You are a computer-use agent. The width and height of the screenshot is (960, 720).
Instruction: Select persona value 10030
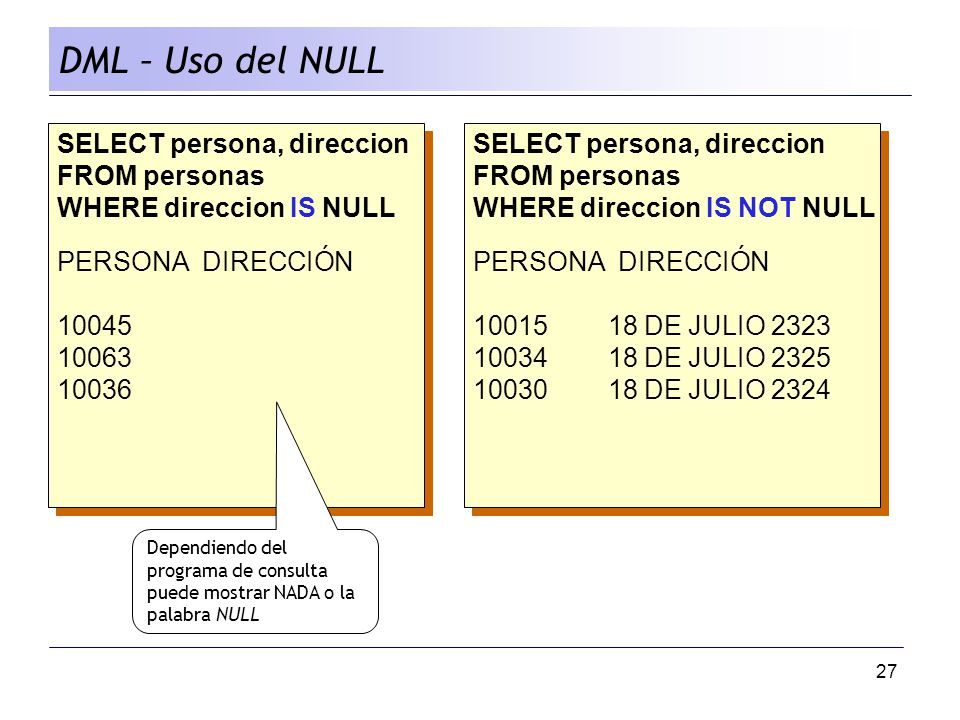pos(511,389)
